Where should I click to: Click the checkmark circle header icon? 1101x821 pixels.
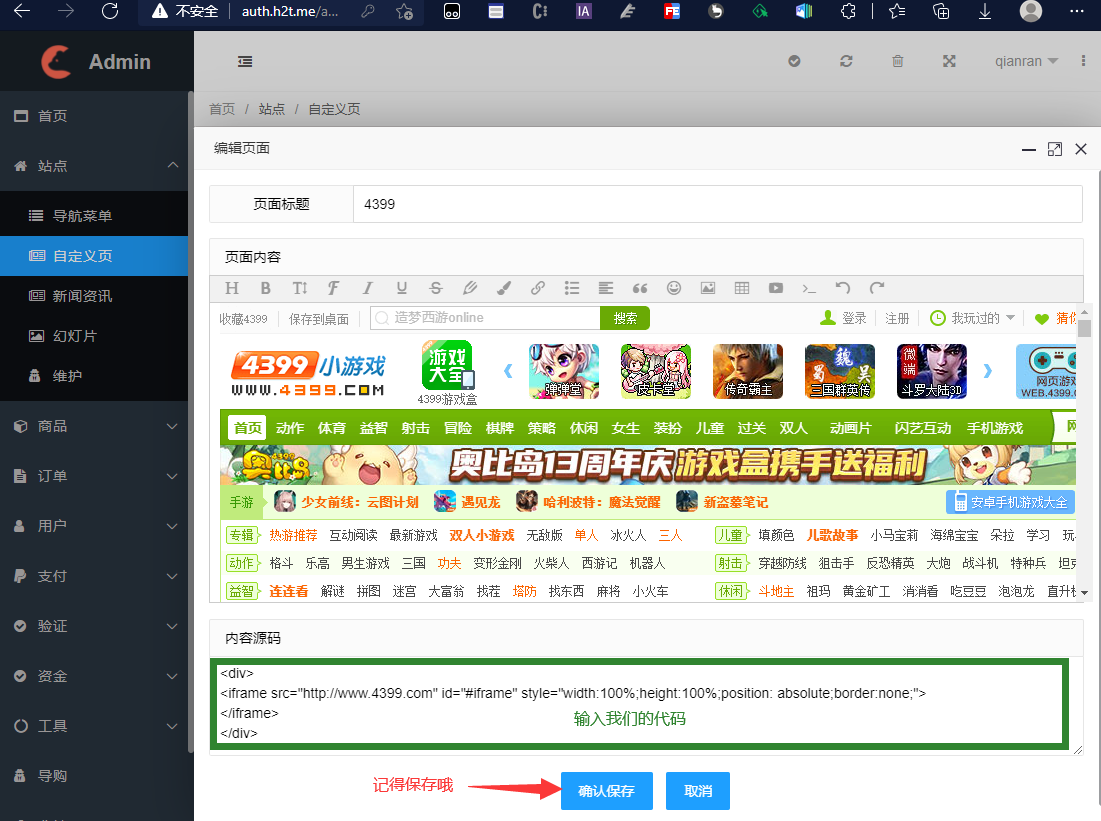pyautogui.click(x=794, y=61)
